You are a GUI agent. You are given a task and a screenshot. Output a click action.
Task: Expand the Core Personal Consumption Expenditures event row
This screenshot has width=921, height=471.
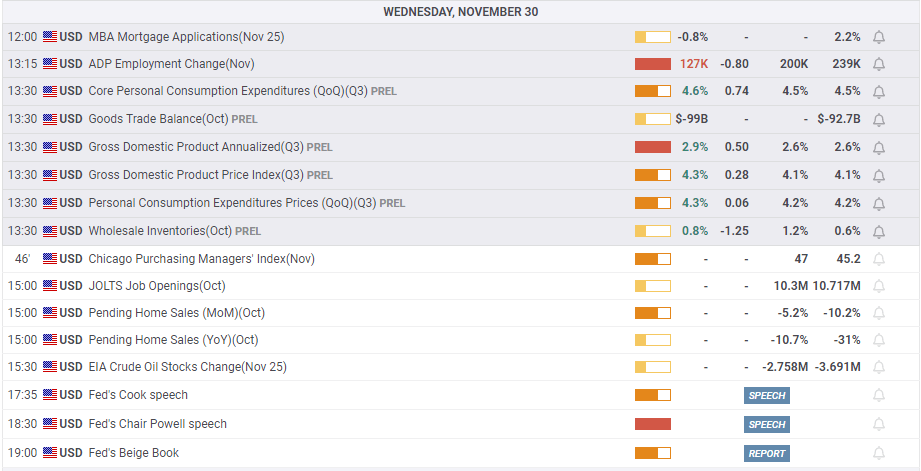click(x=229, y=91)
